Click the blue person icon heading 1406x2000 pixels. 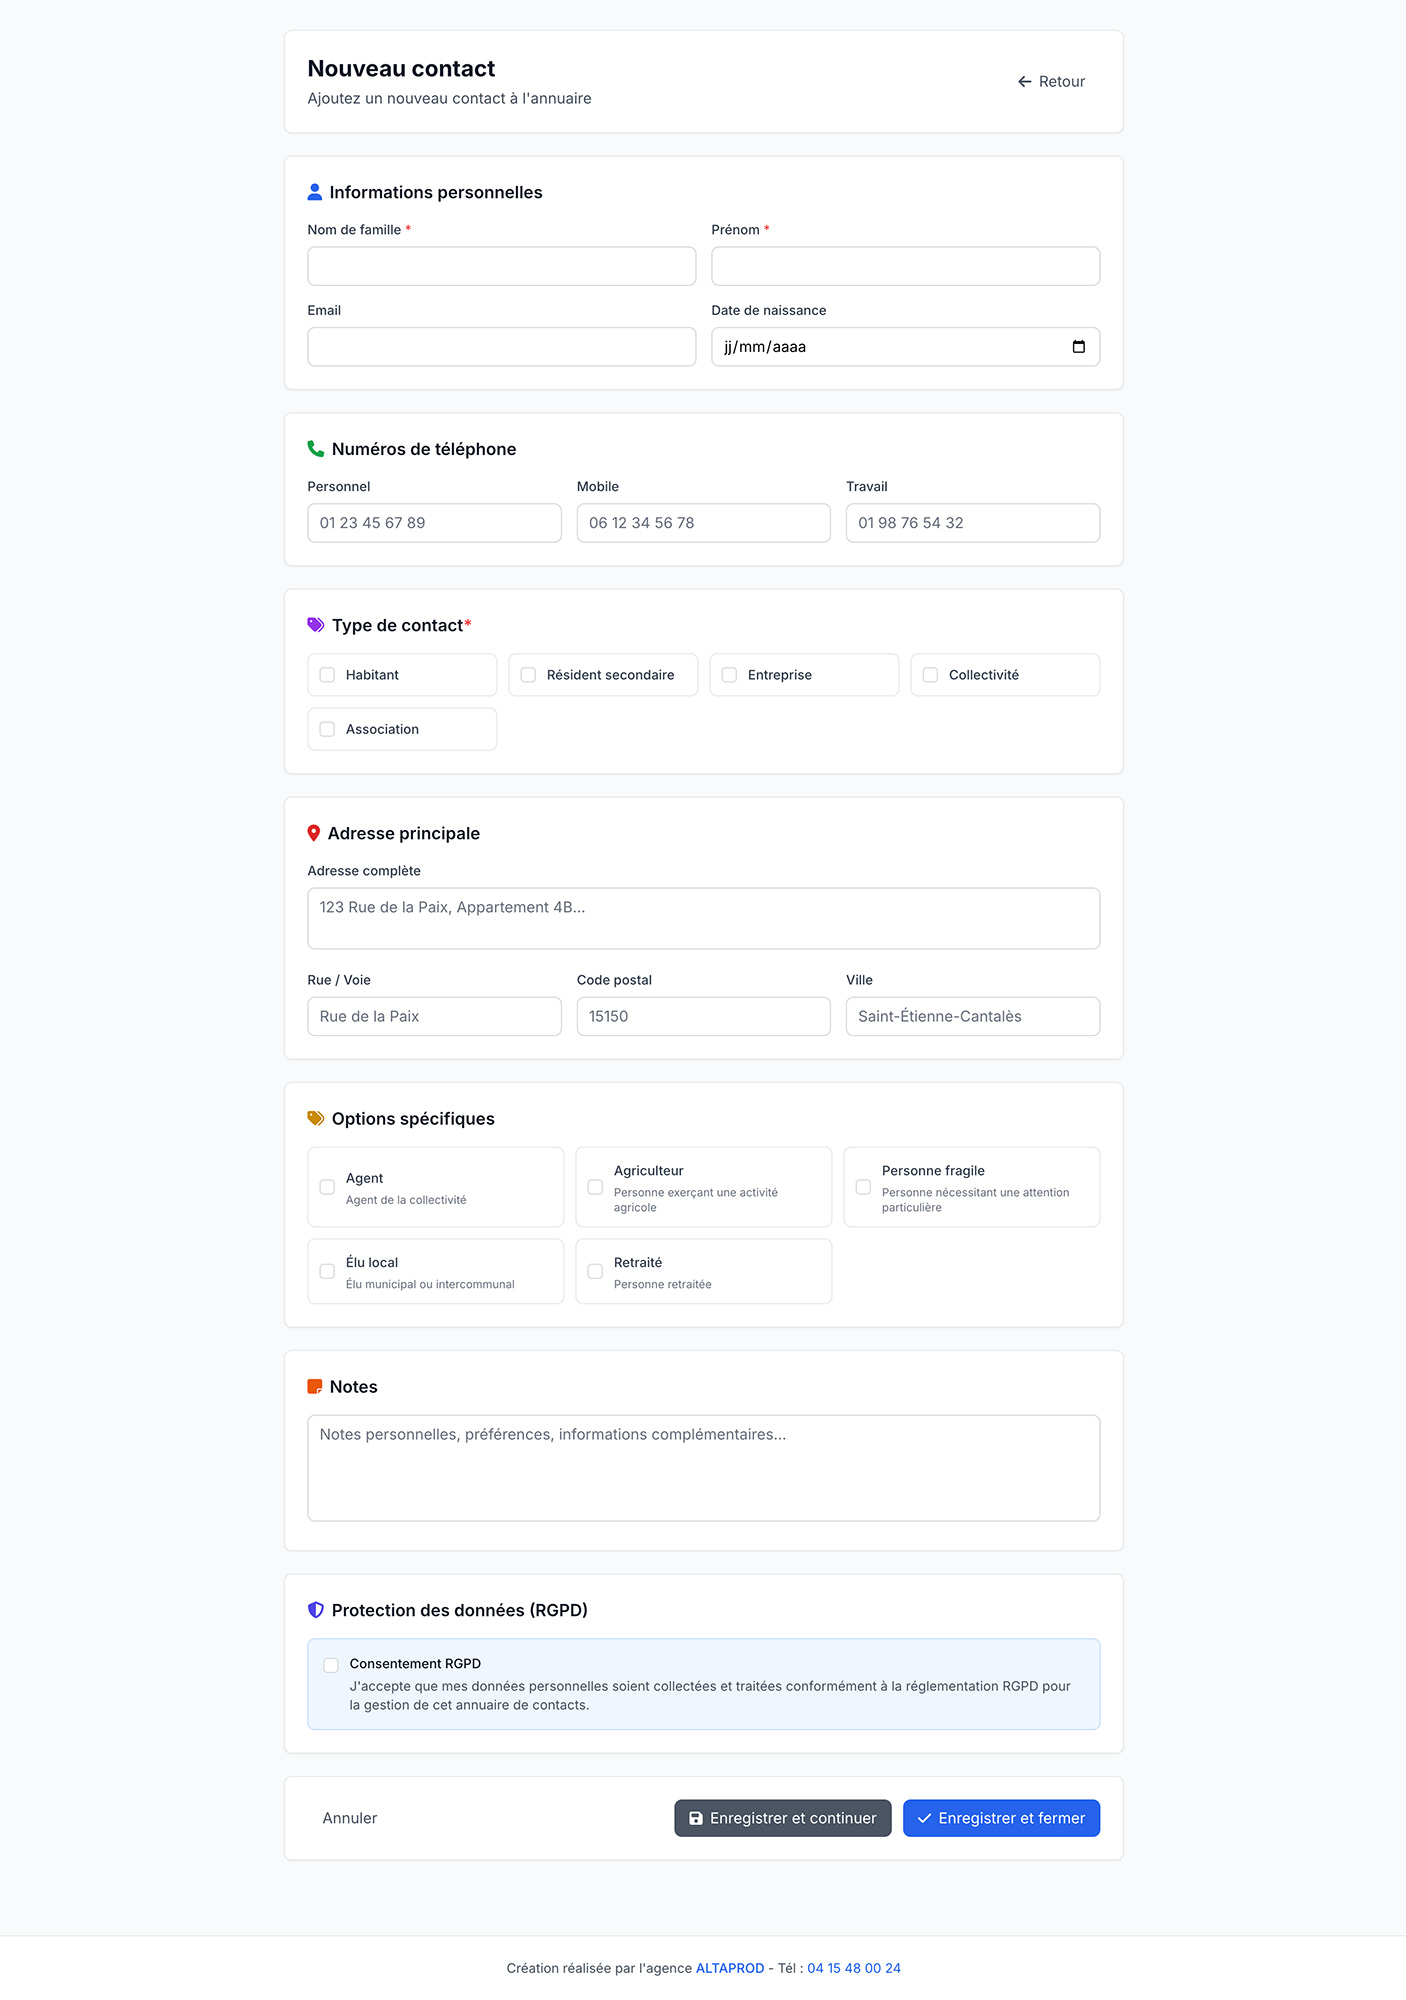(x=315, y=192)
